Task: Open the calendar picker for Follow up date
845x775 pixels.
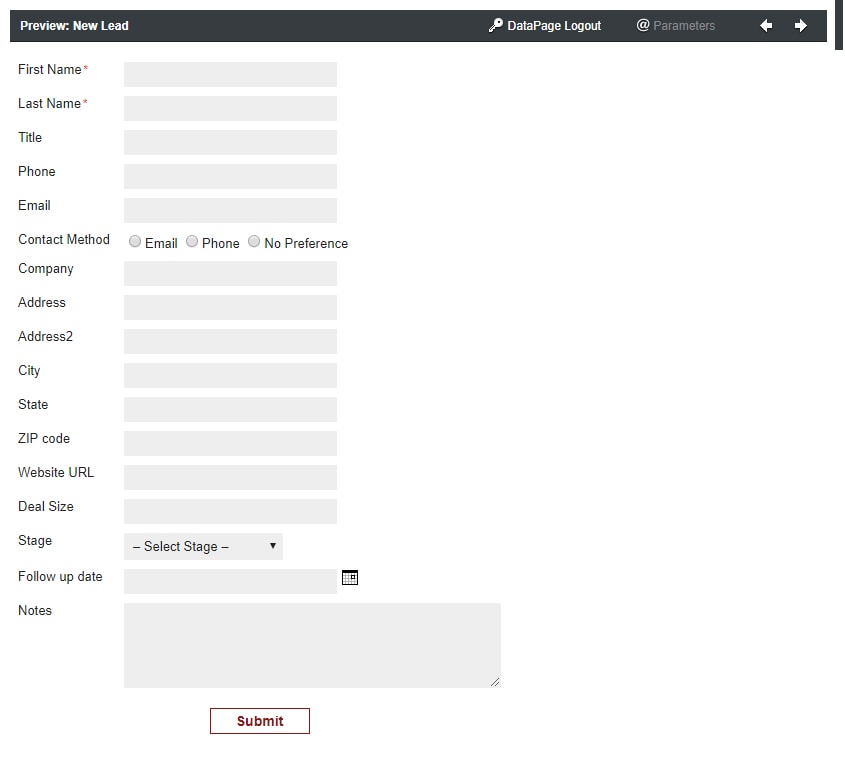Action: tap(350, 578)
